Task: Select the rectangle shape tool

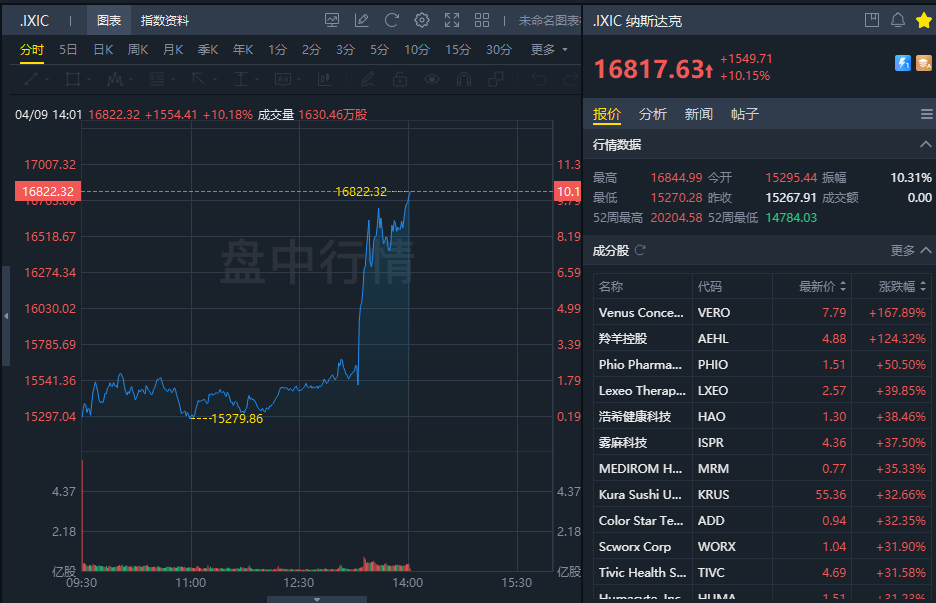Action: click(x=73, y=79)
